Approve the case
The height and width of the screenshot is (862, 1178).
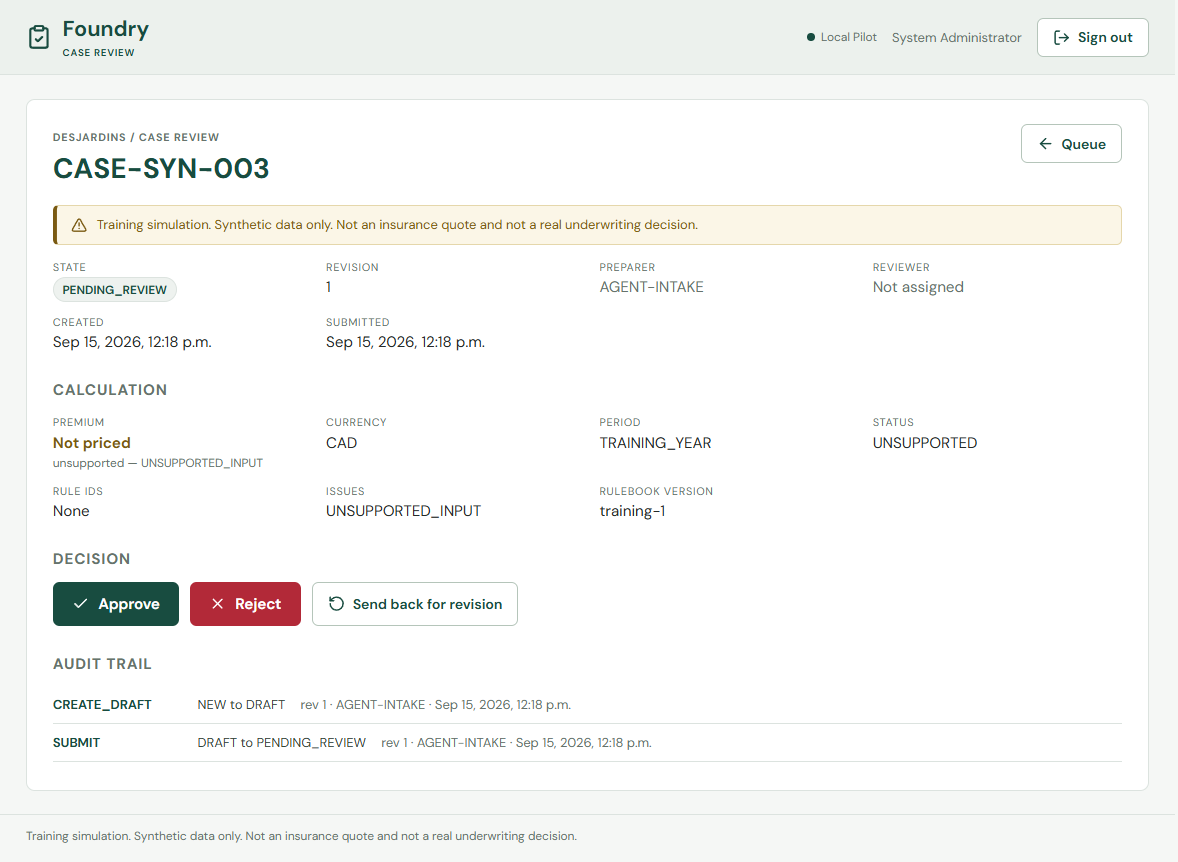click(116, 603)
